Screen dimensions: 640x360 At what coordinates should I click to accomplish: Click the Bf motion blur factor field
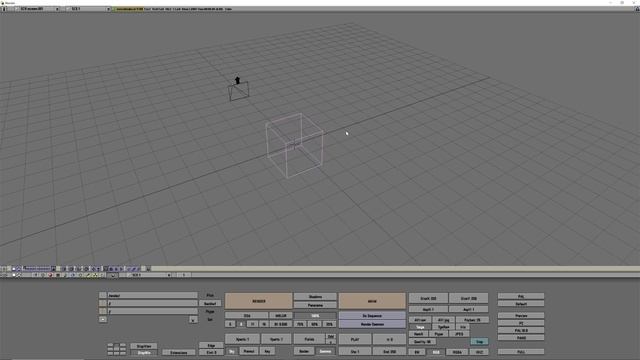(x=281, y=324)
